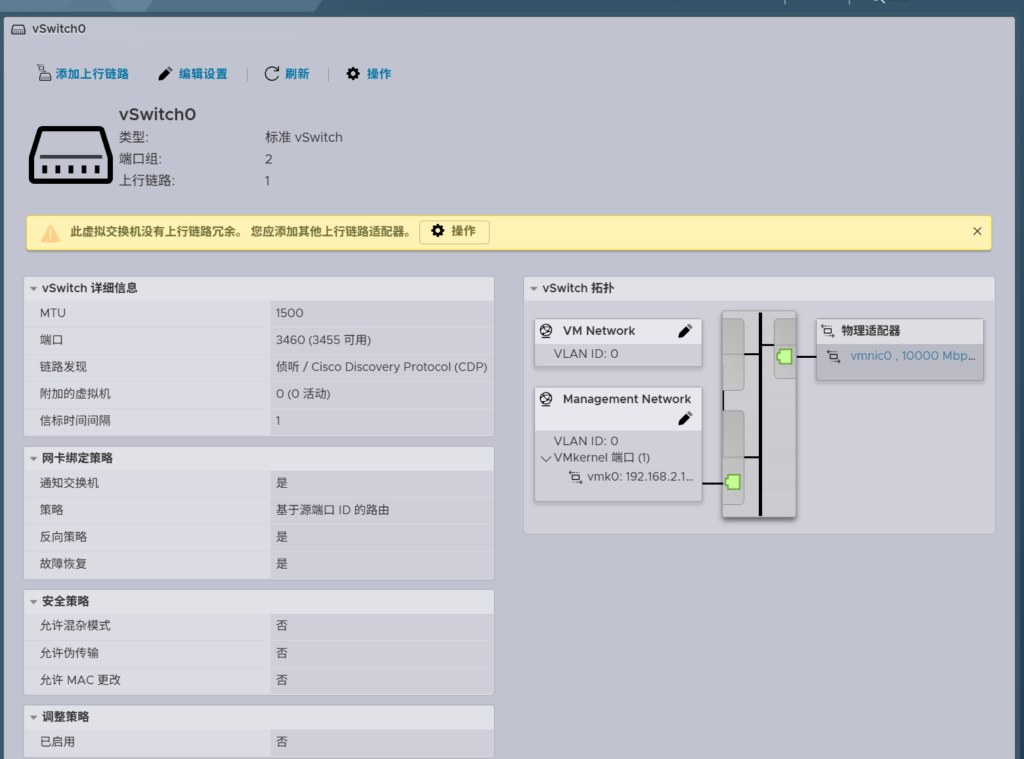This screenshot has height=759, width=1024.
Task: Click the green uplink port next to vmnic0
Action: pyautogui.click(x=785, y=356)
